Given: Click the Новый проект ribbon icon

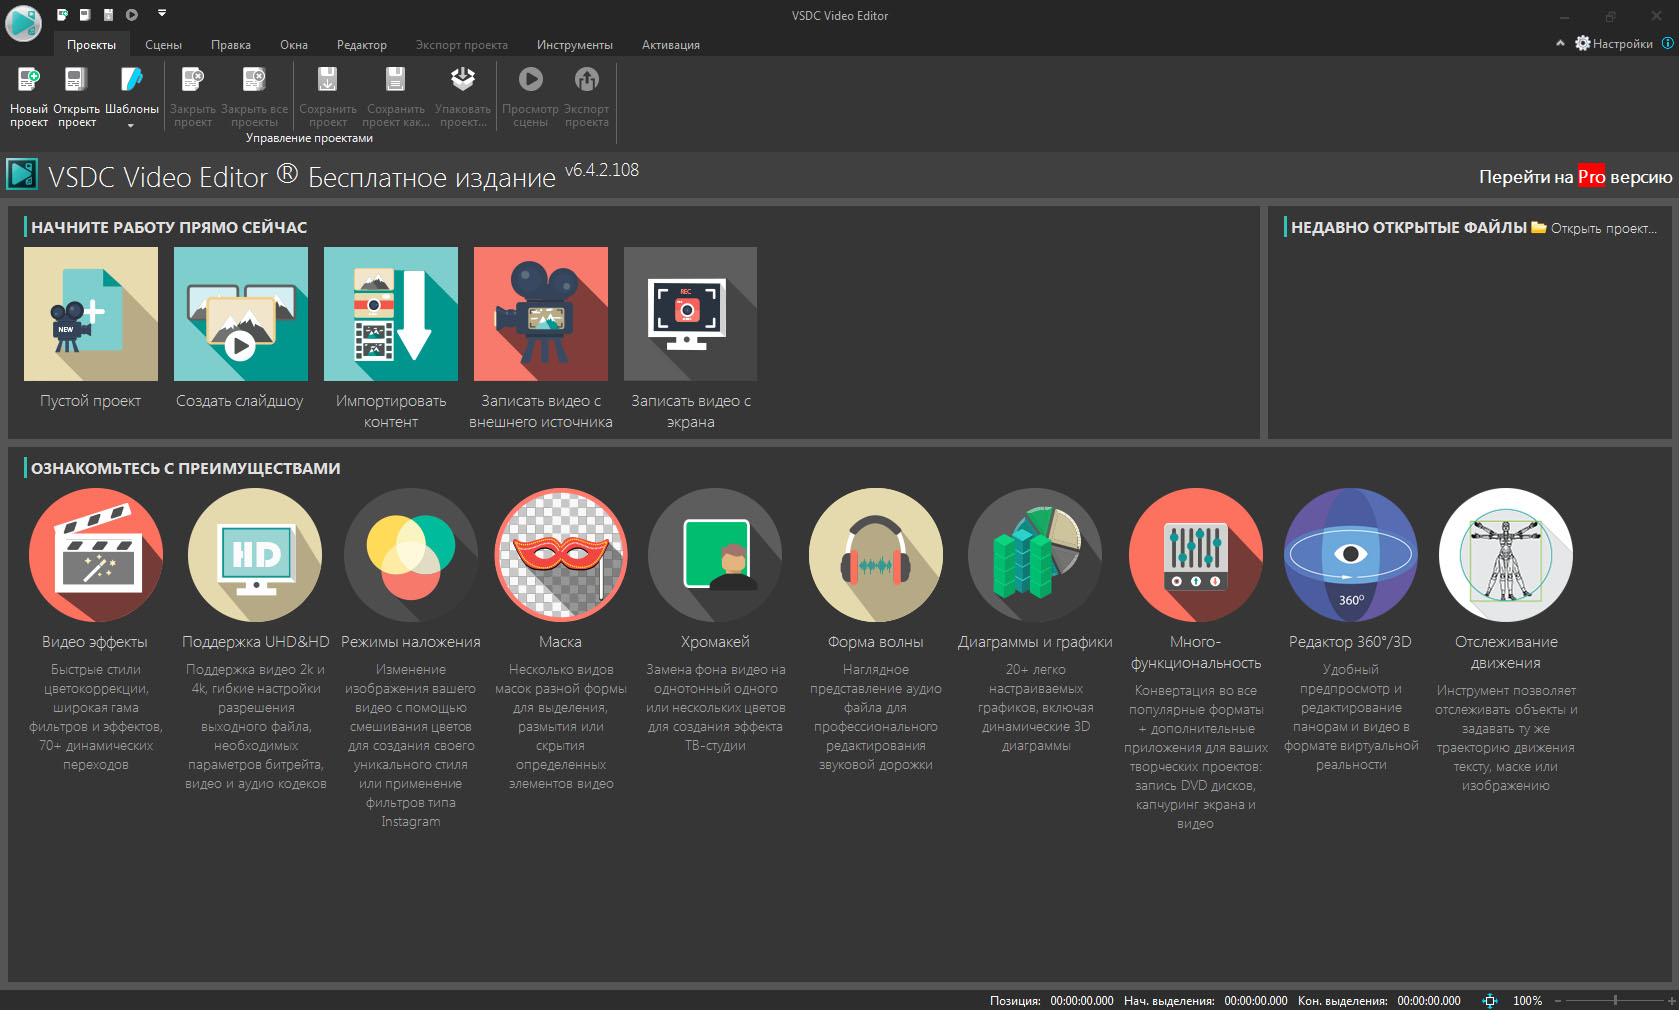Looking at the screenshot, I should click(x=28, y=79).
